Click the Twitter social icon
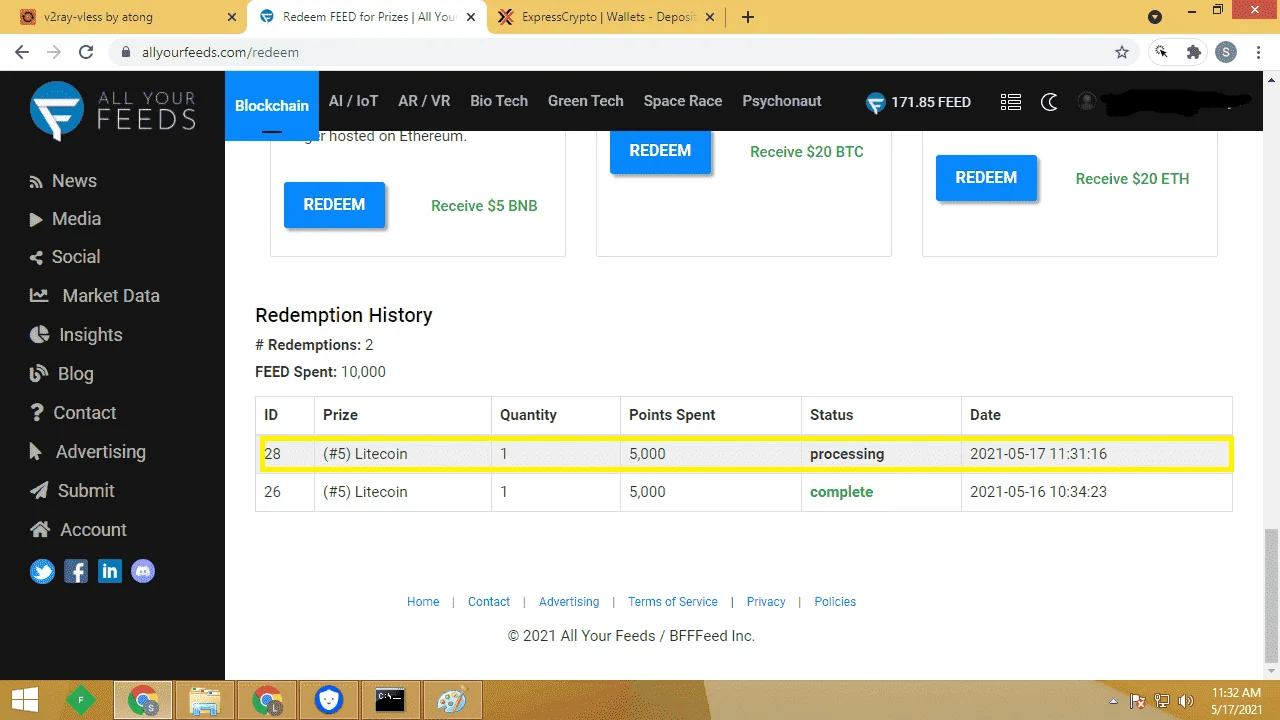Viewport: 1280px width, 720px height. (42, 572)
